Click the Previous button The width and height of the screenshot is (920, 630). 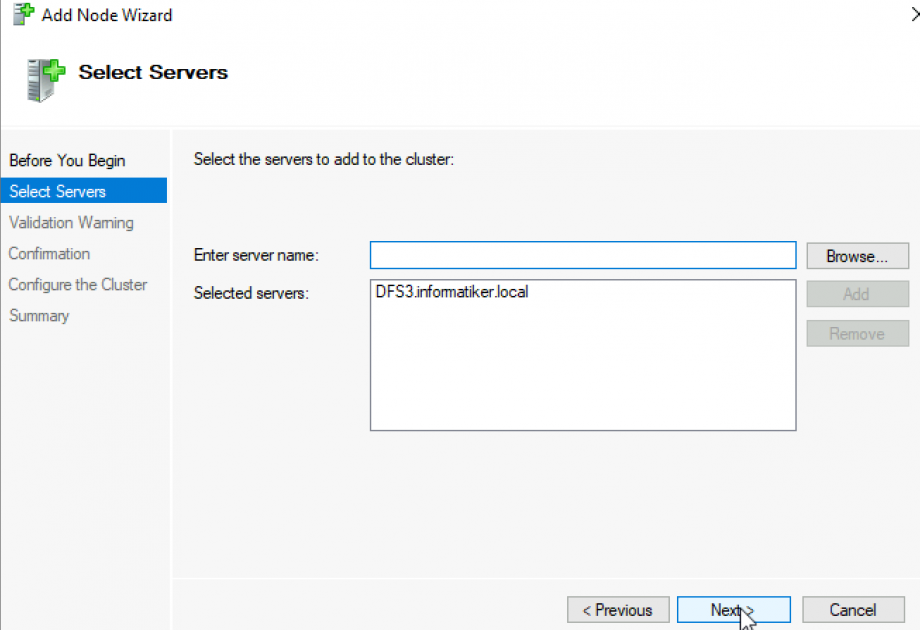pyautogui.click(x=617, y=609)
